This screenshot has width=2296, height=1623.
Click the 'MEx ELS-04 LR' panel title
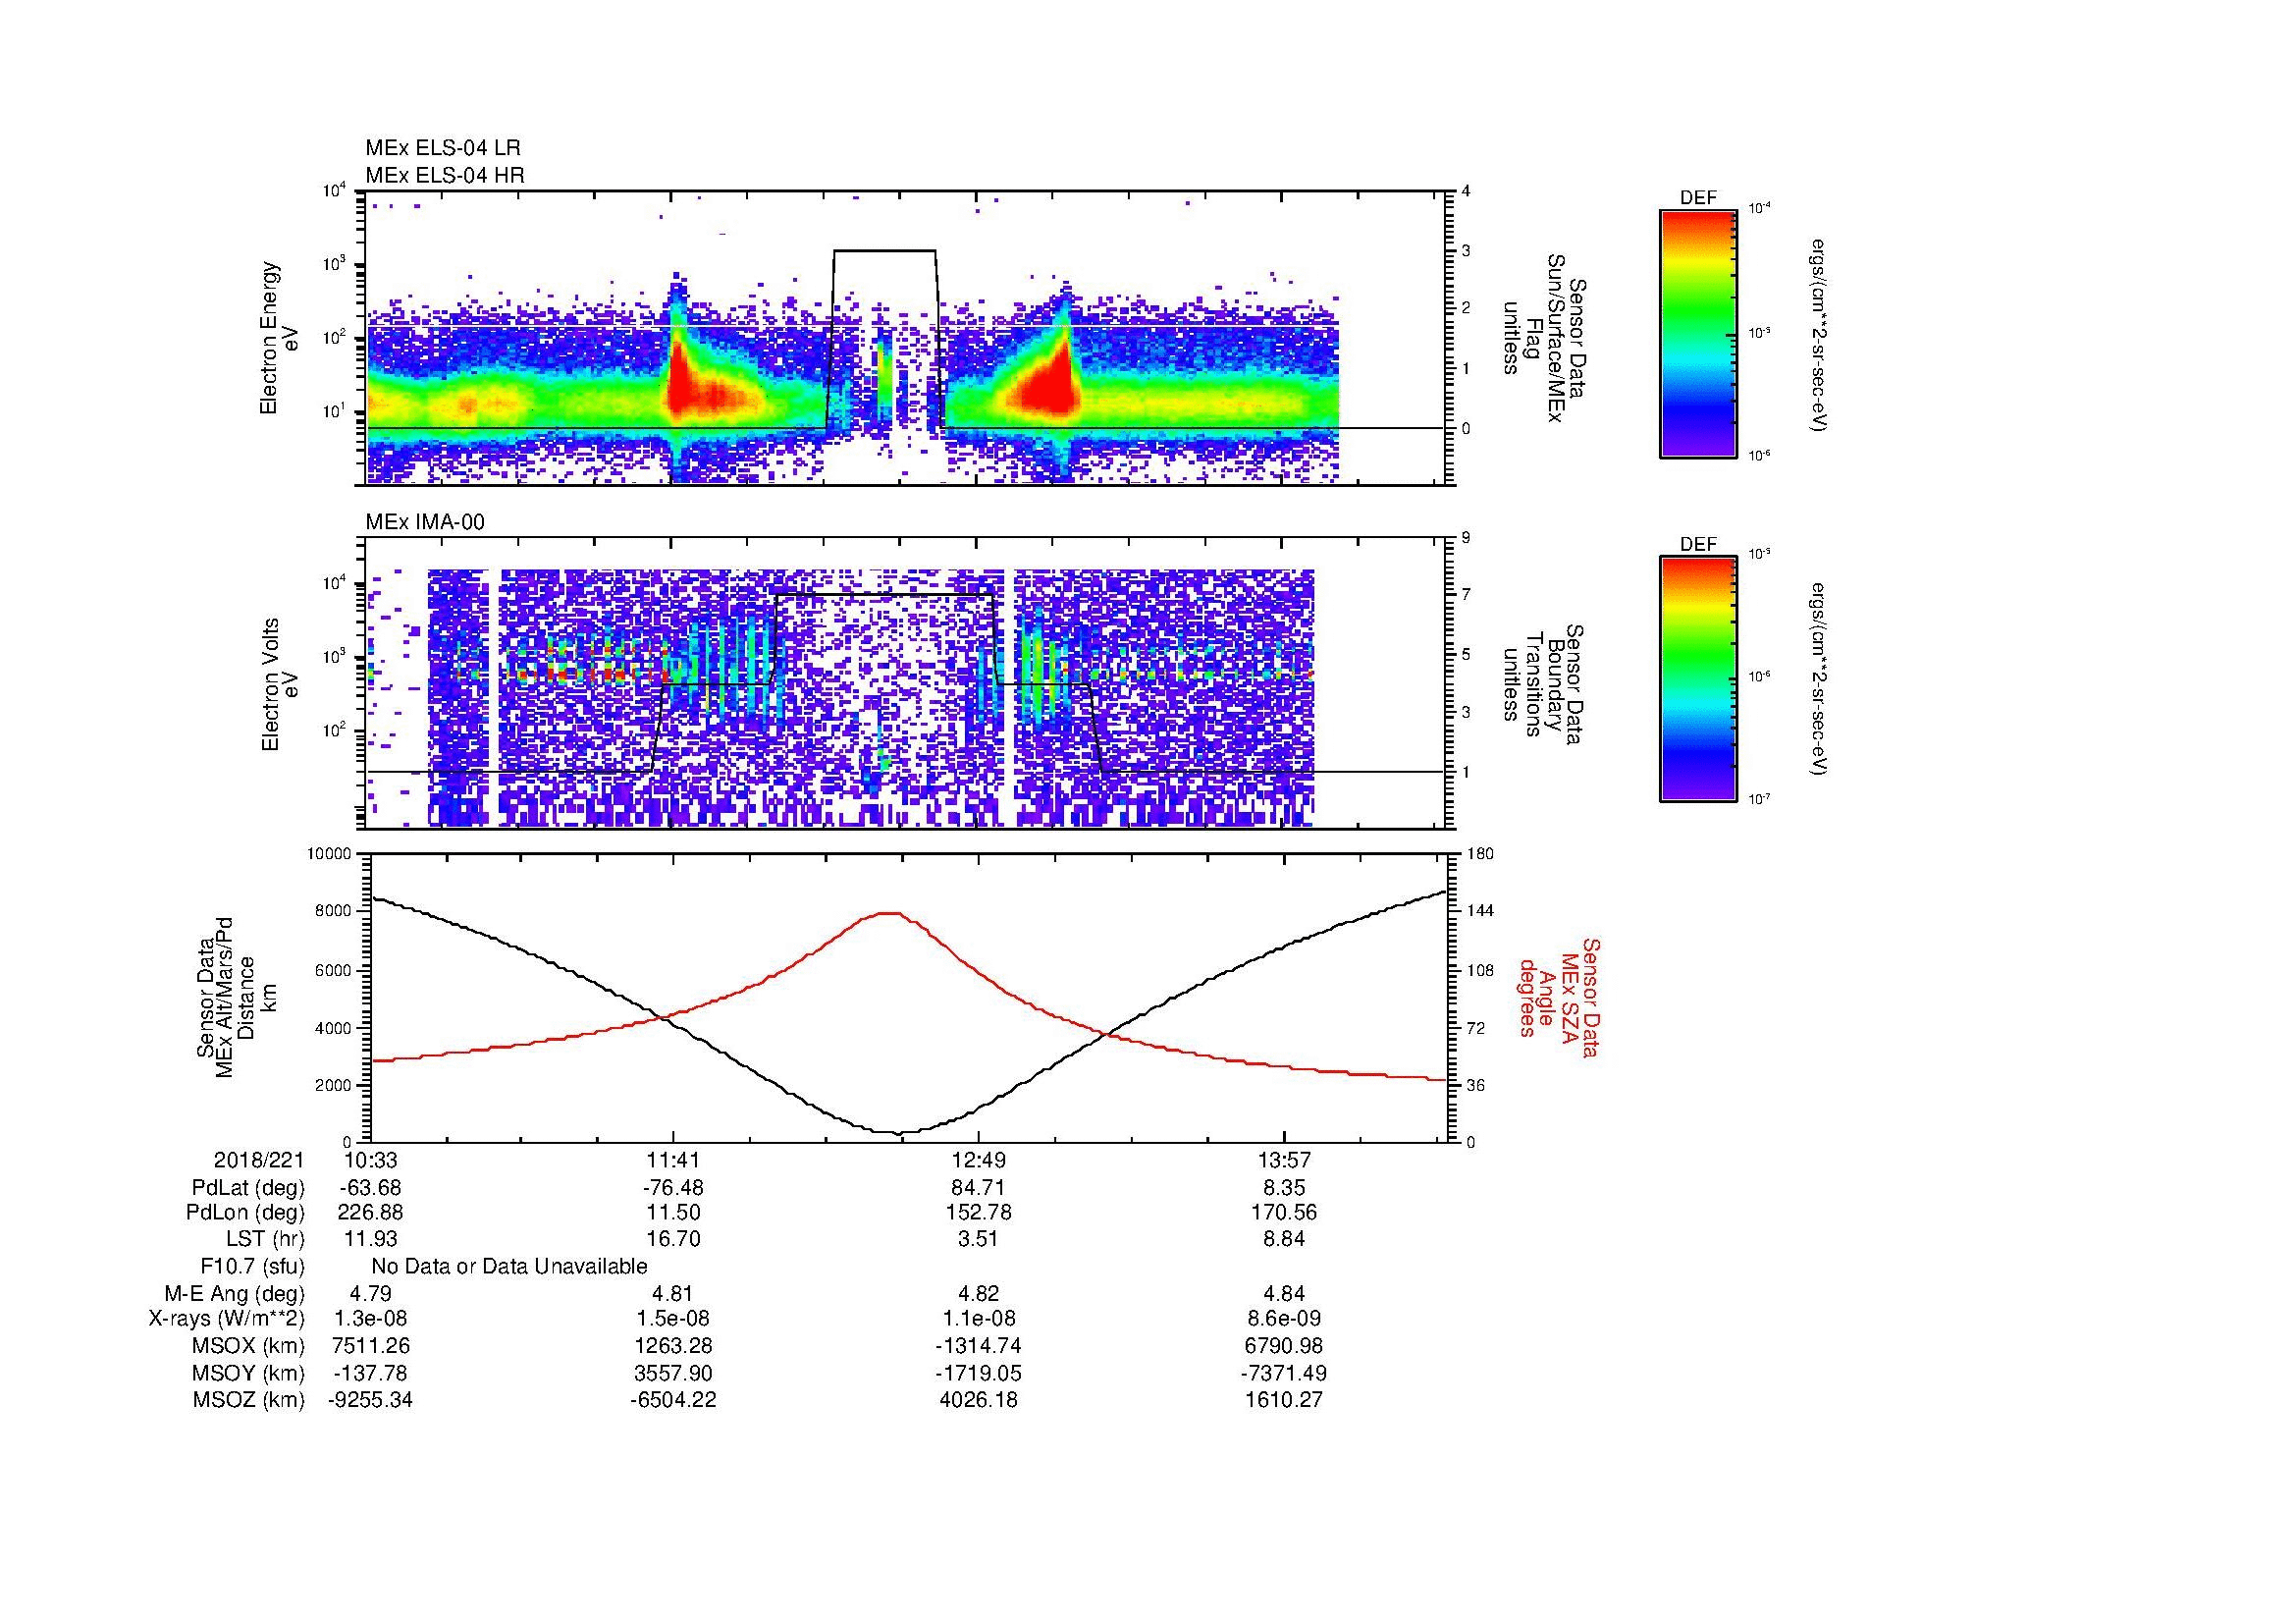pos(443,148)
